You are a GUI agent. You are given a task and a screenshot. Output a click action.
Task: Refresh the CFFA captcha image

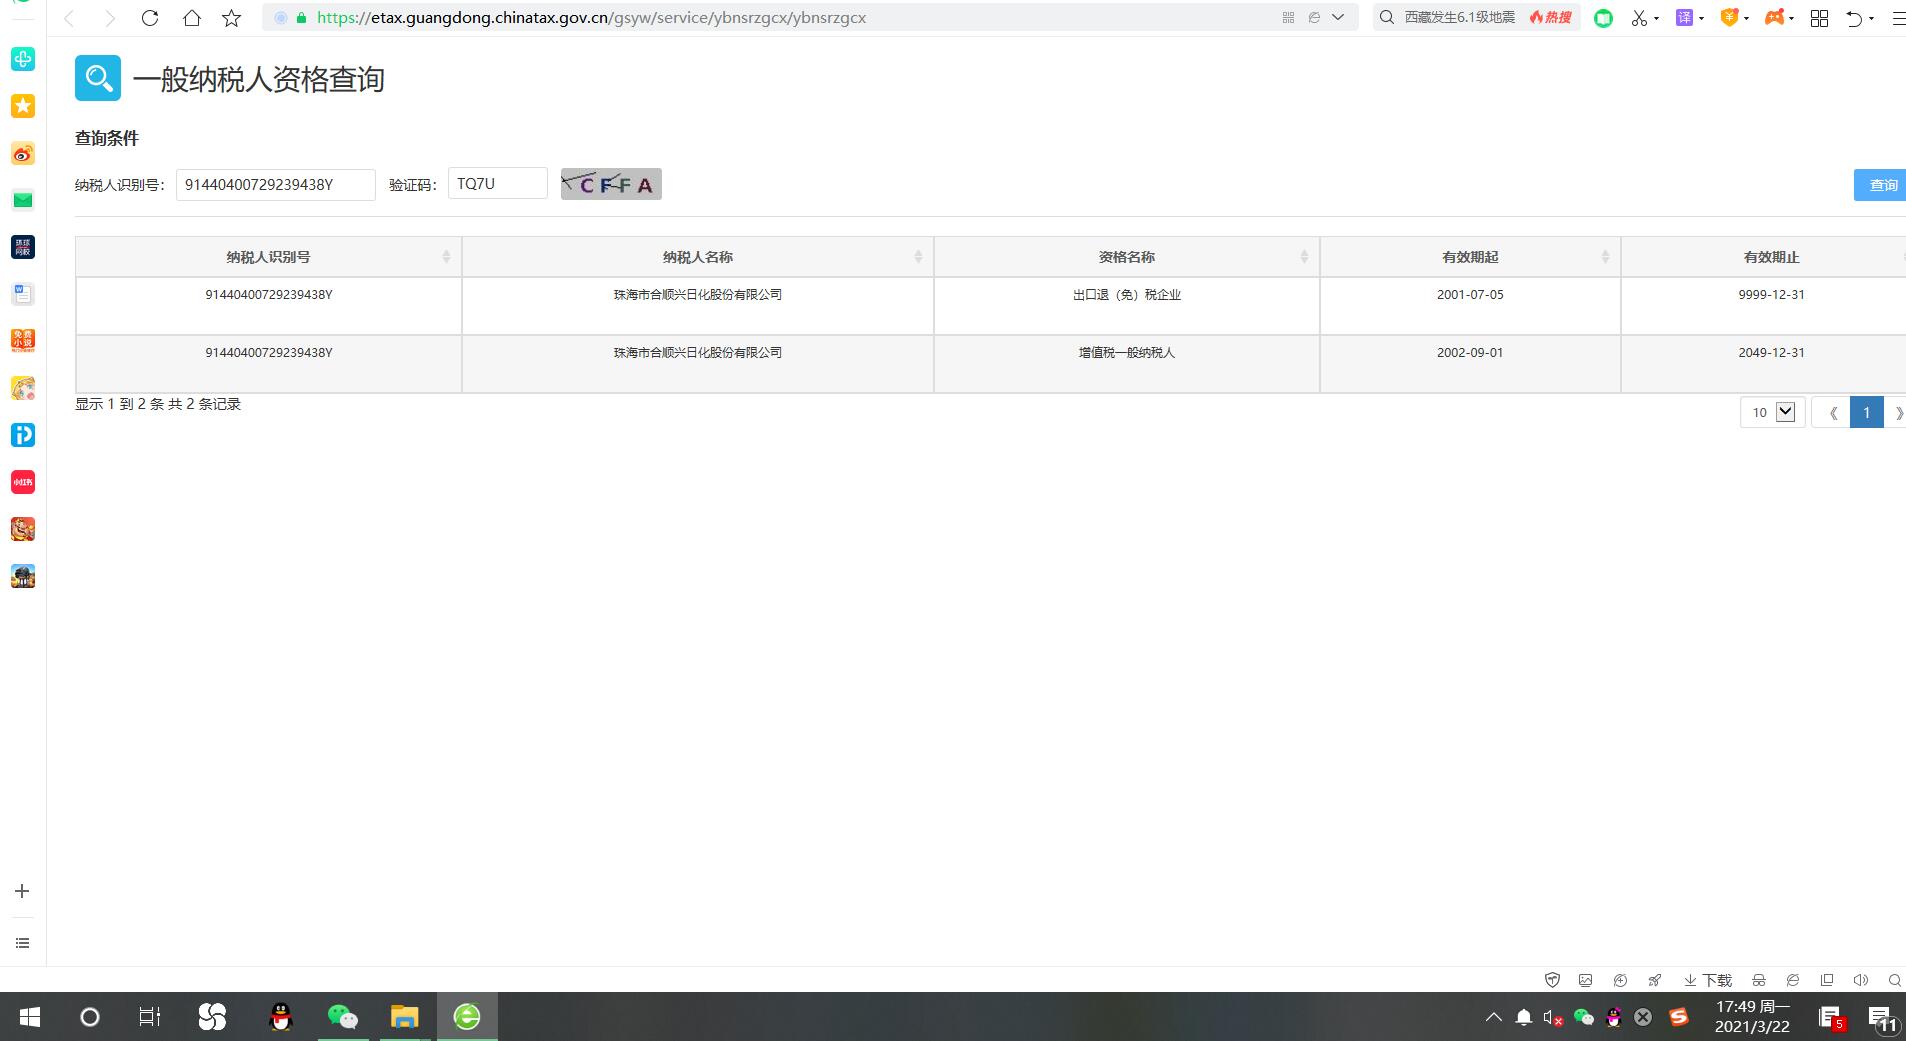(611, 184)
